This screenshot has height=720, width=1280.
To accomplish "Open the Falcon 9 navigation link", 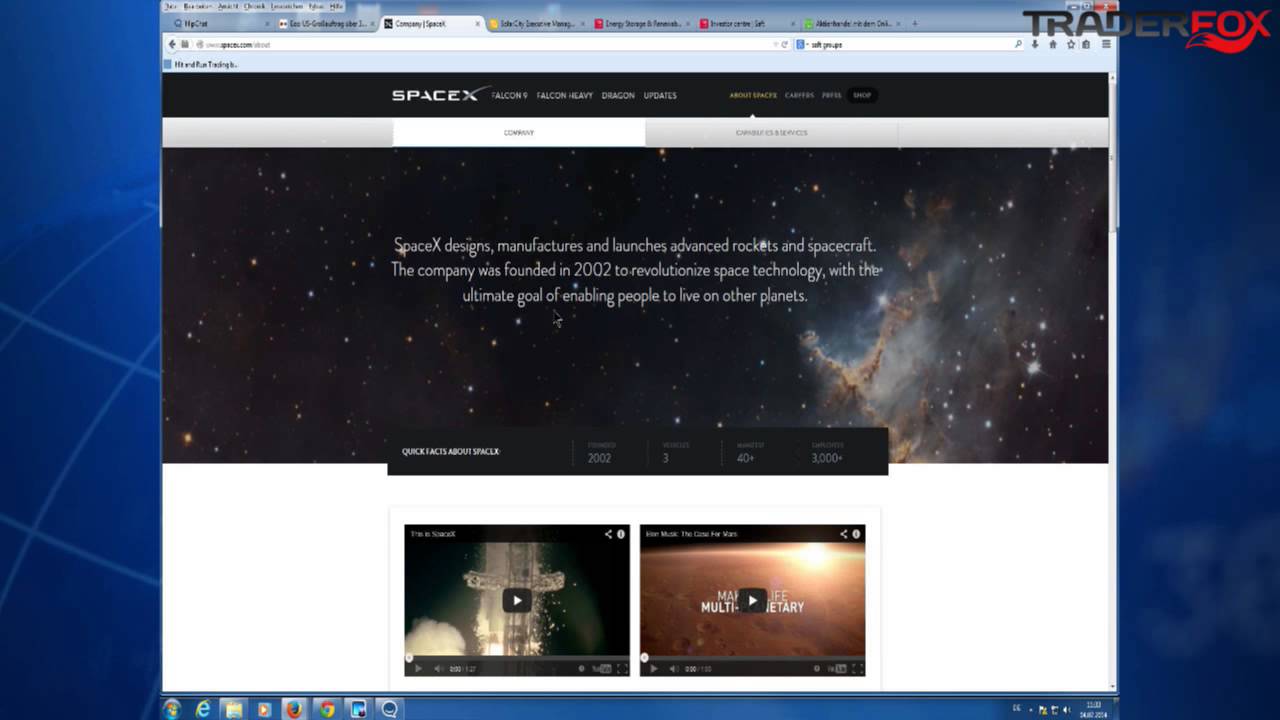I will pos(509,96).
